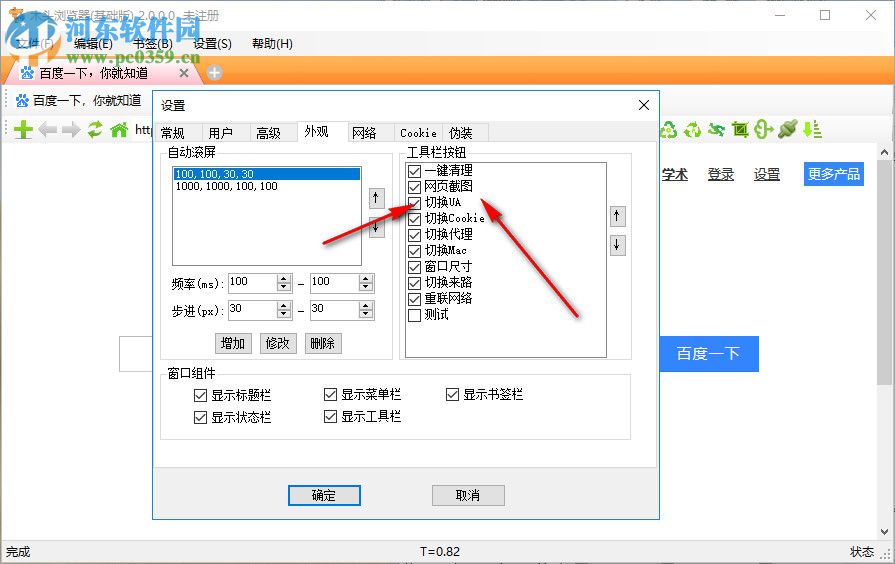Click the 取消 button

(468, 495)
